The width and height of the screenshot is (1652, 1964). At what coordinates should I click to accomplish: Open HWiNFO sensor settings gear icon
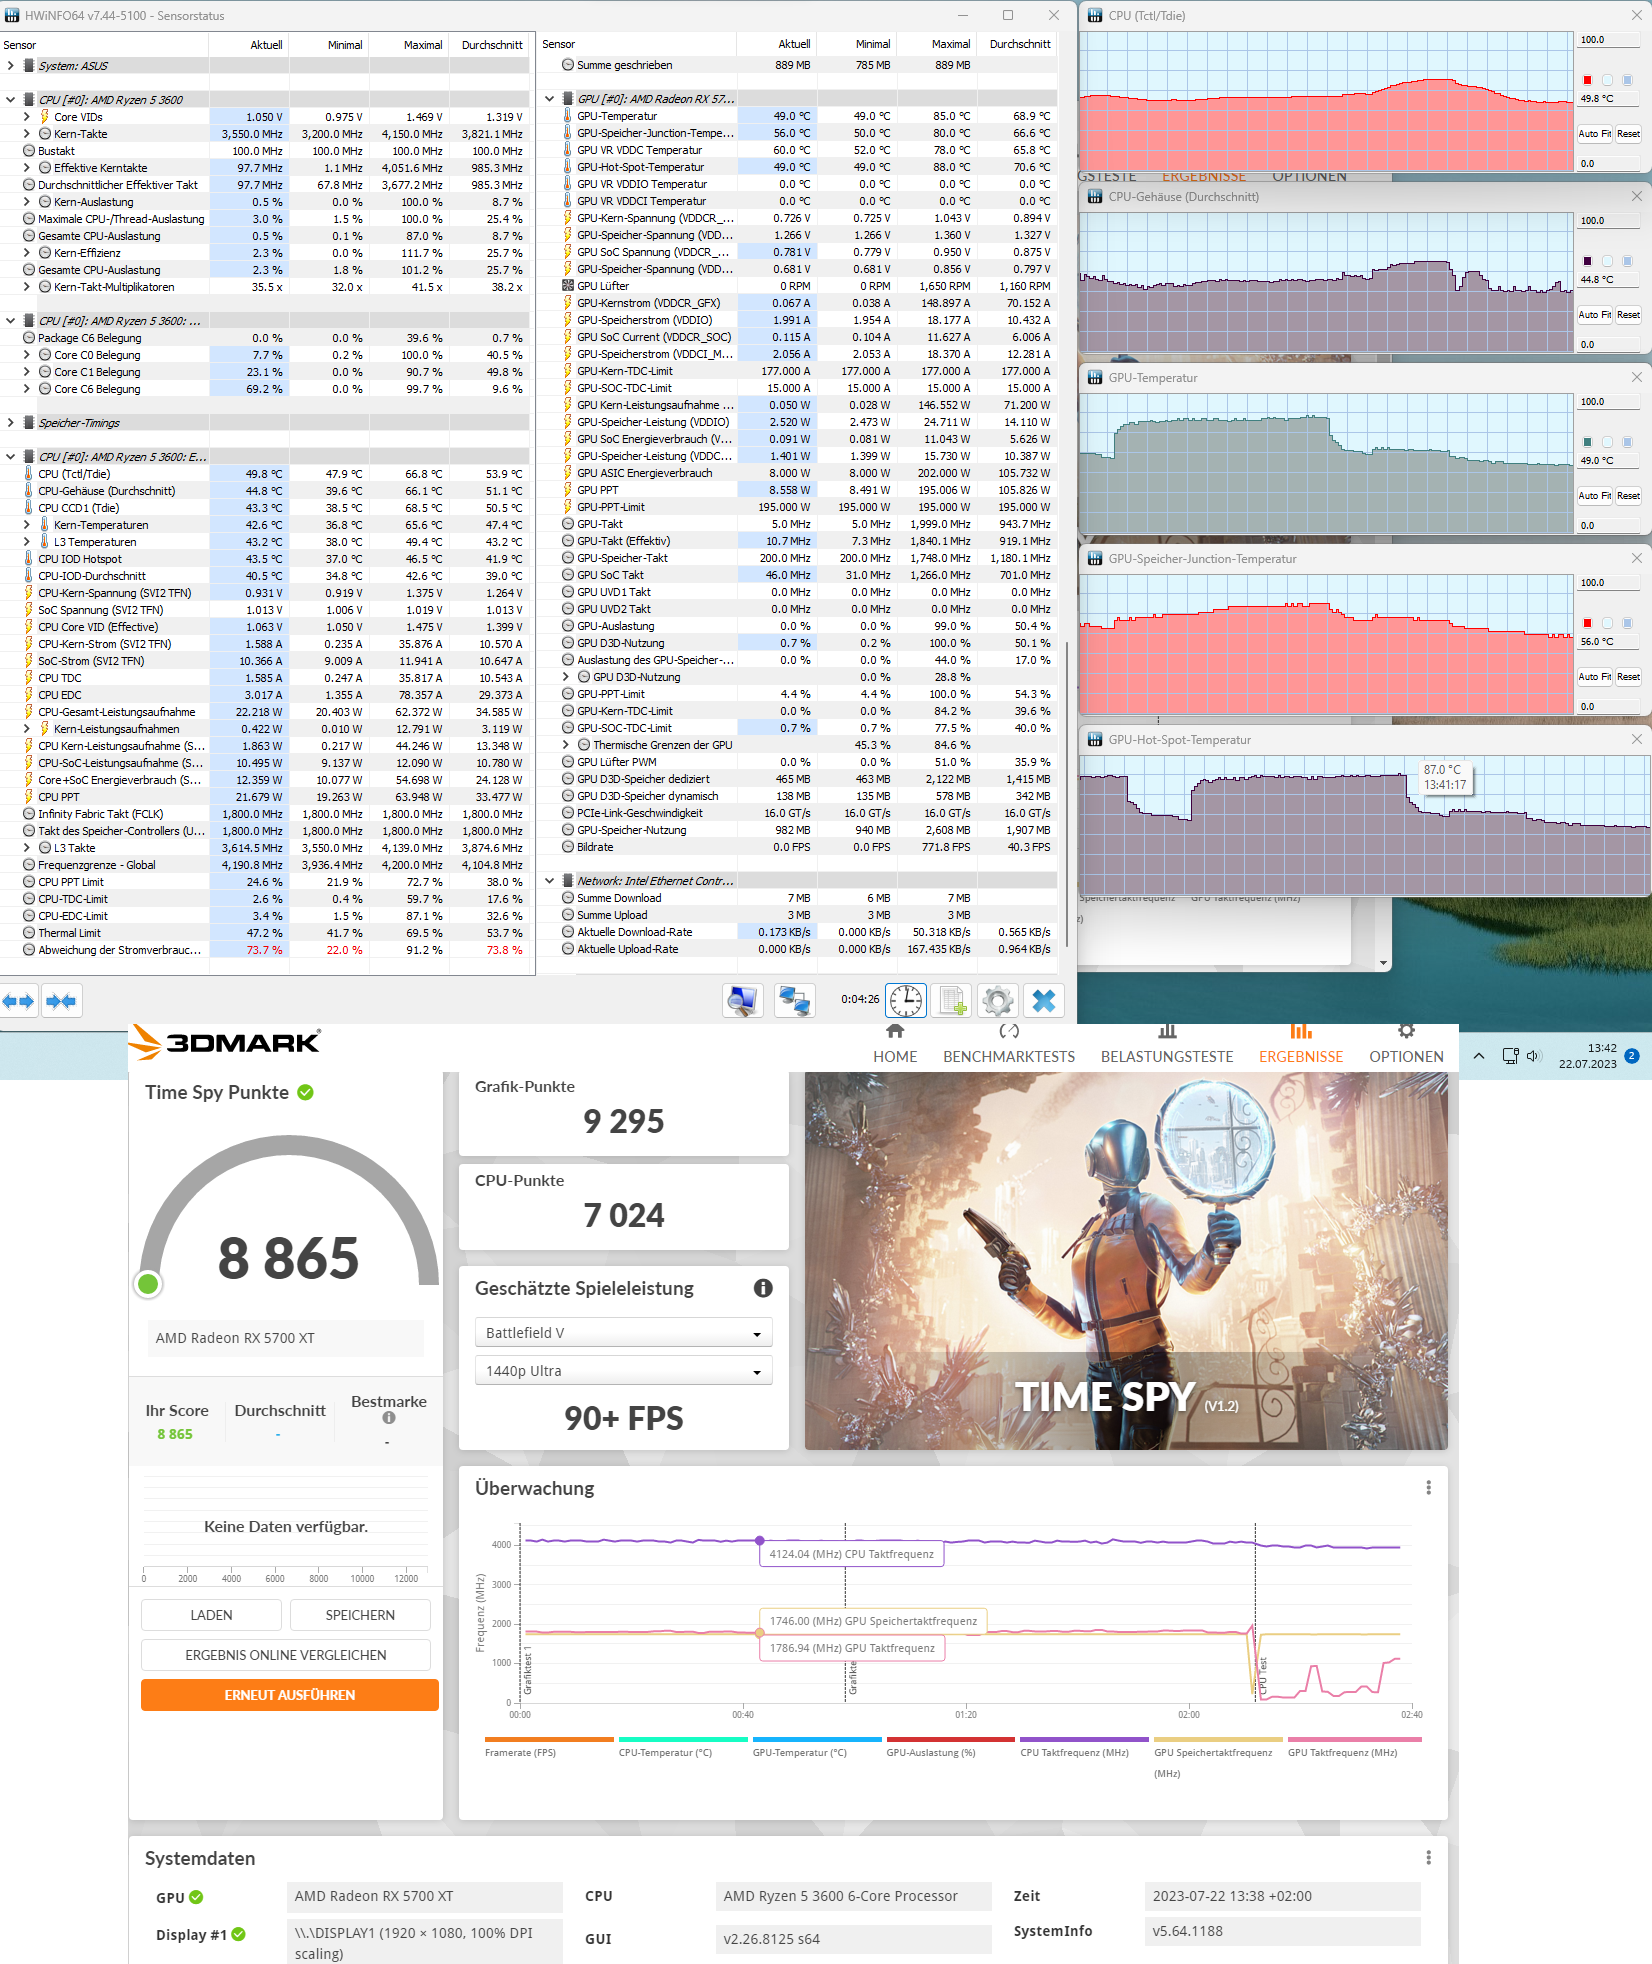click(997, 1000)
